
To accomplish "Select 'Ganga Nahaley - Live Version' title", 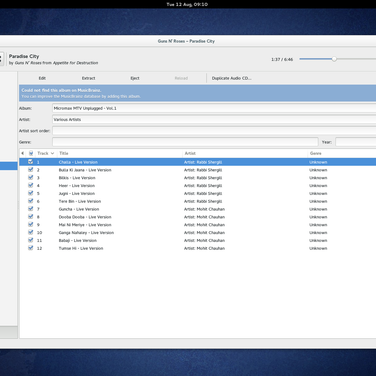I will pyautogui.click(x=86, y=233).
